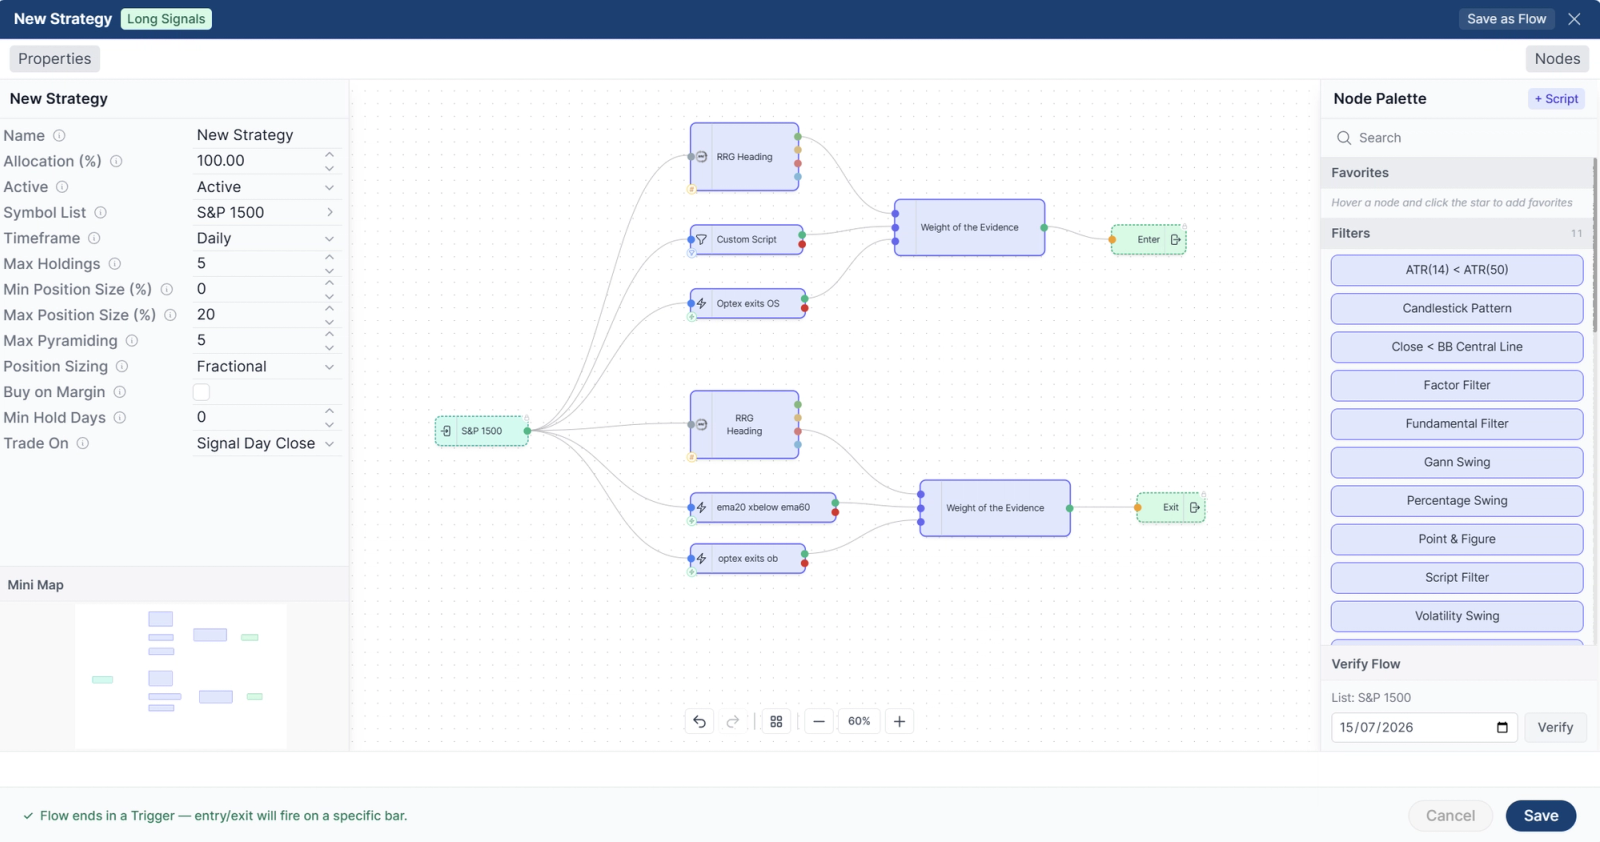
Task: Click the verify date field 15/07/2026
Action: pos(1424,727)
